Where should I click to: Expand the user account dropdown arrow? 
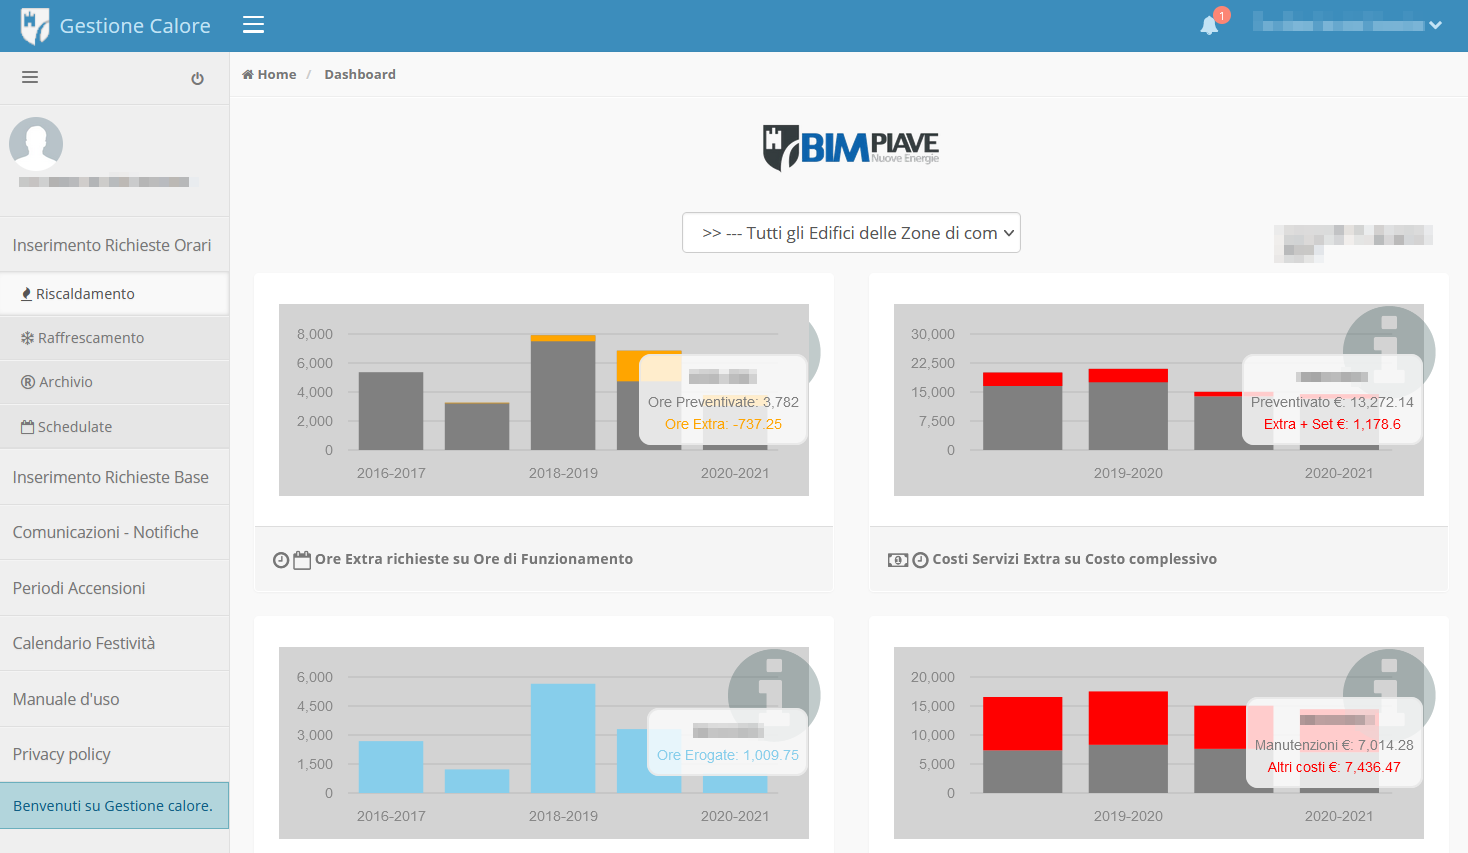pos(1436,25)
